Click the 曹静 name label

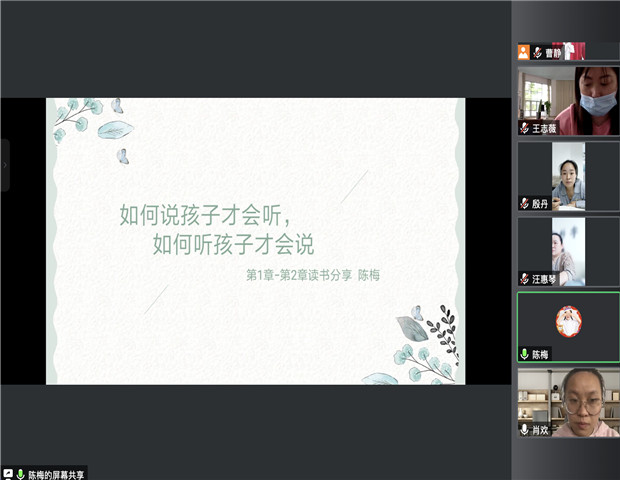click(553, 52)
